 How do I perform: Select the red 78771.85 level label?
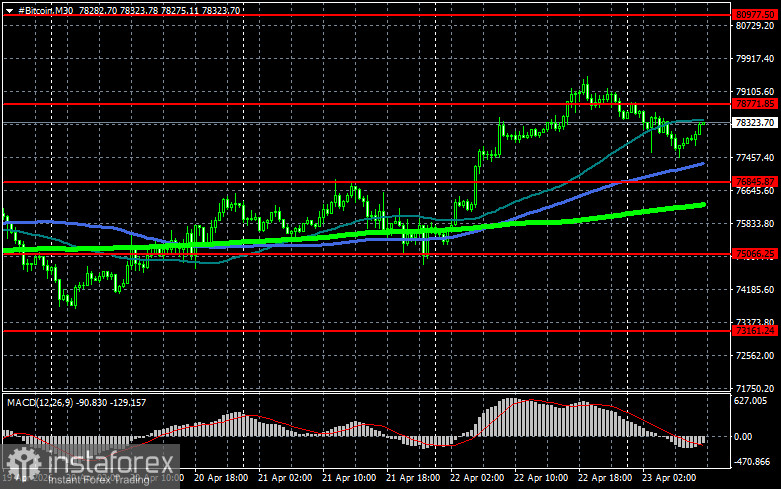[x=755, y=104]
